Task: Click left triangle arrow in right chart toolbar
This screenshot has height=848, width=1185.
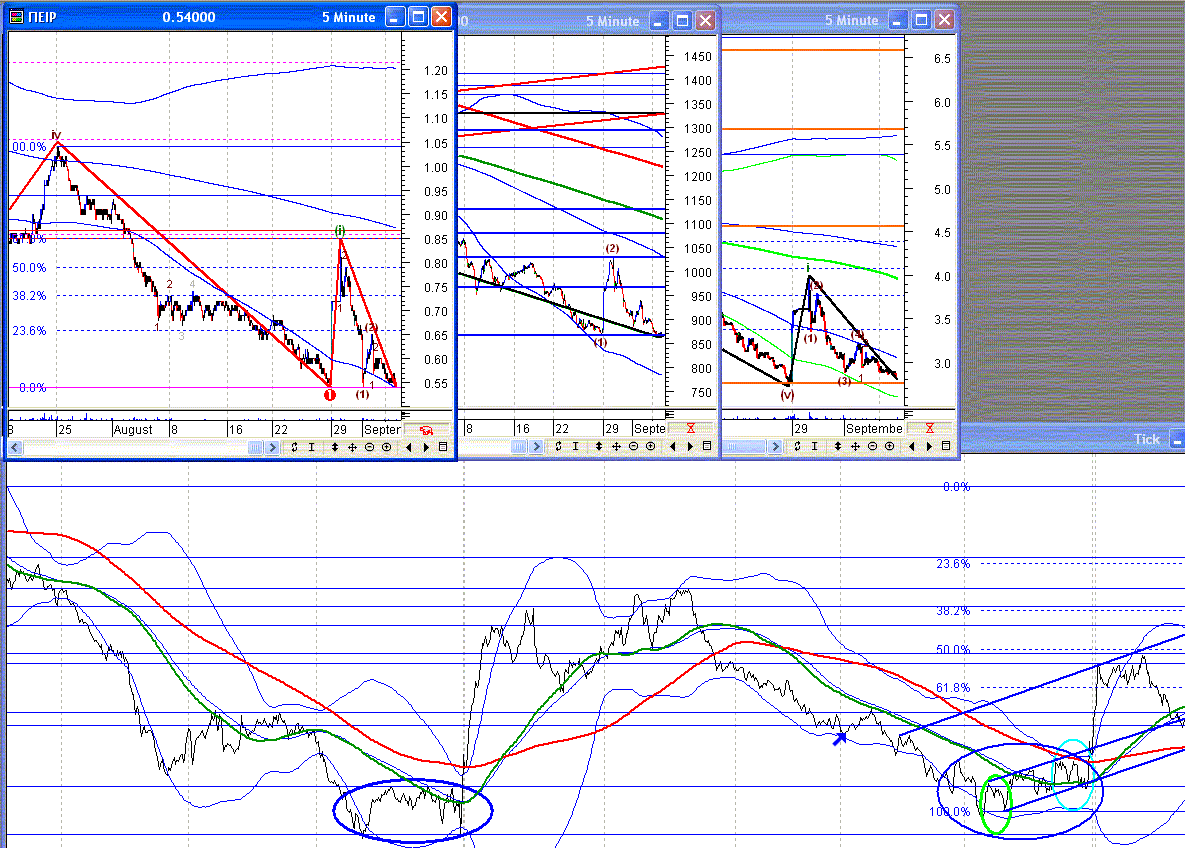Action: 911,446
